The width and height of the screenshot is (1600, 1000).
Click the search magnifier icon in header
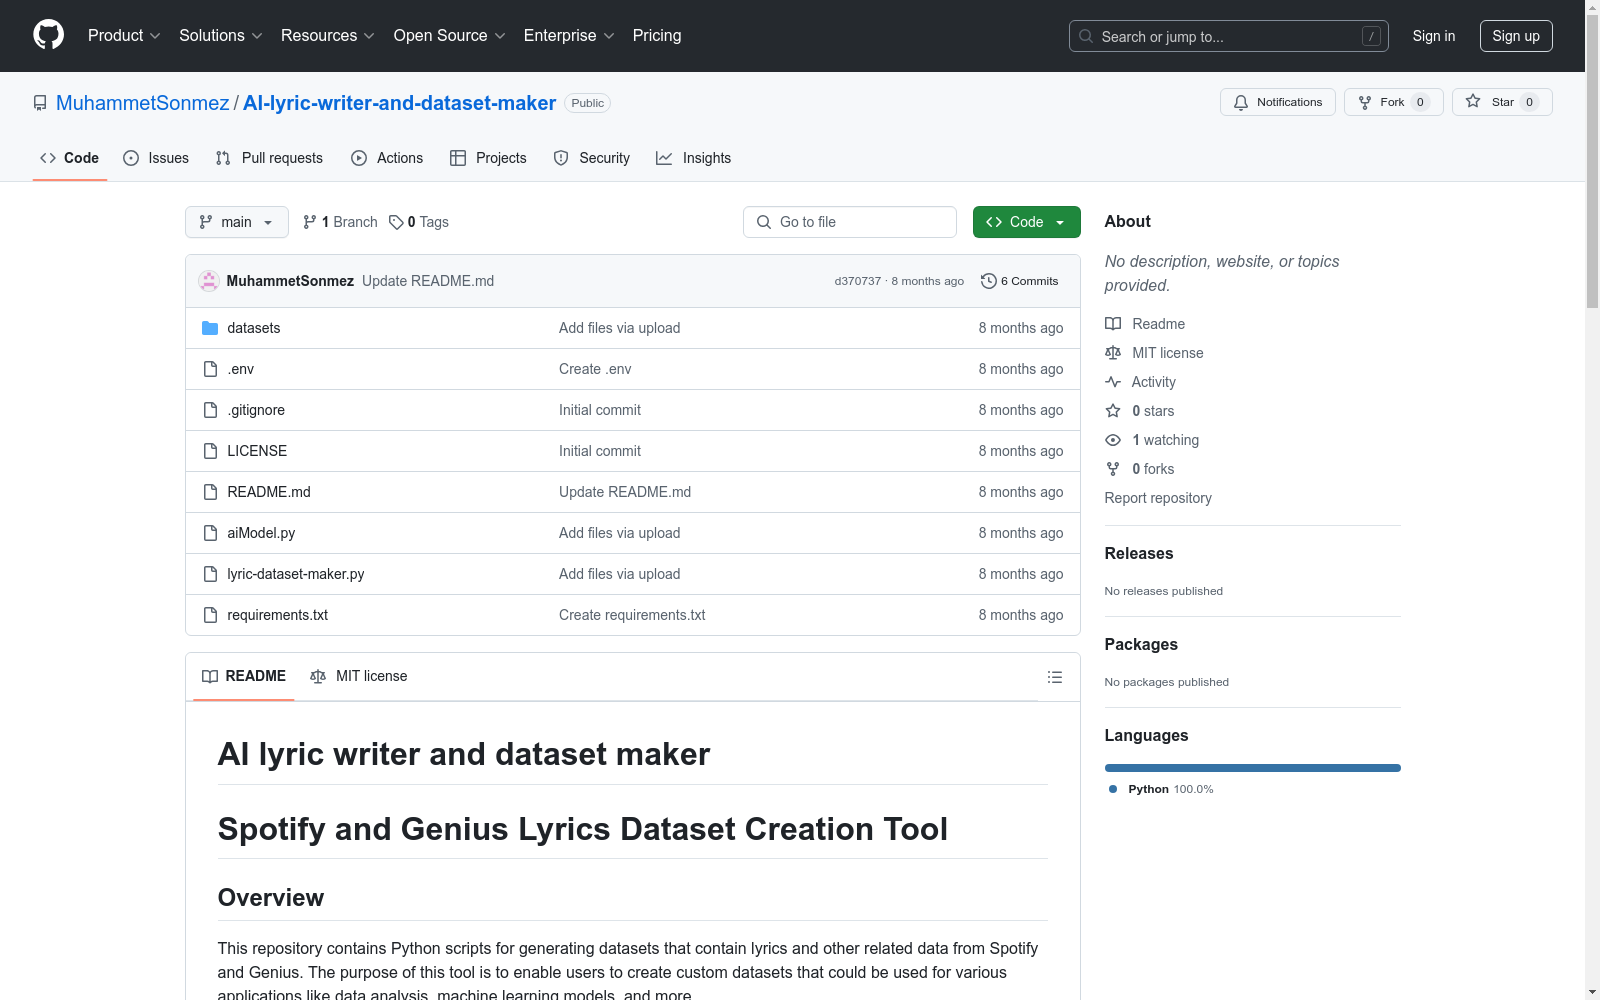click(1086, 36)
